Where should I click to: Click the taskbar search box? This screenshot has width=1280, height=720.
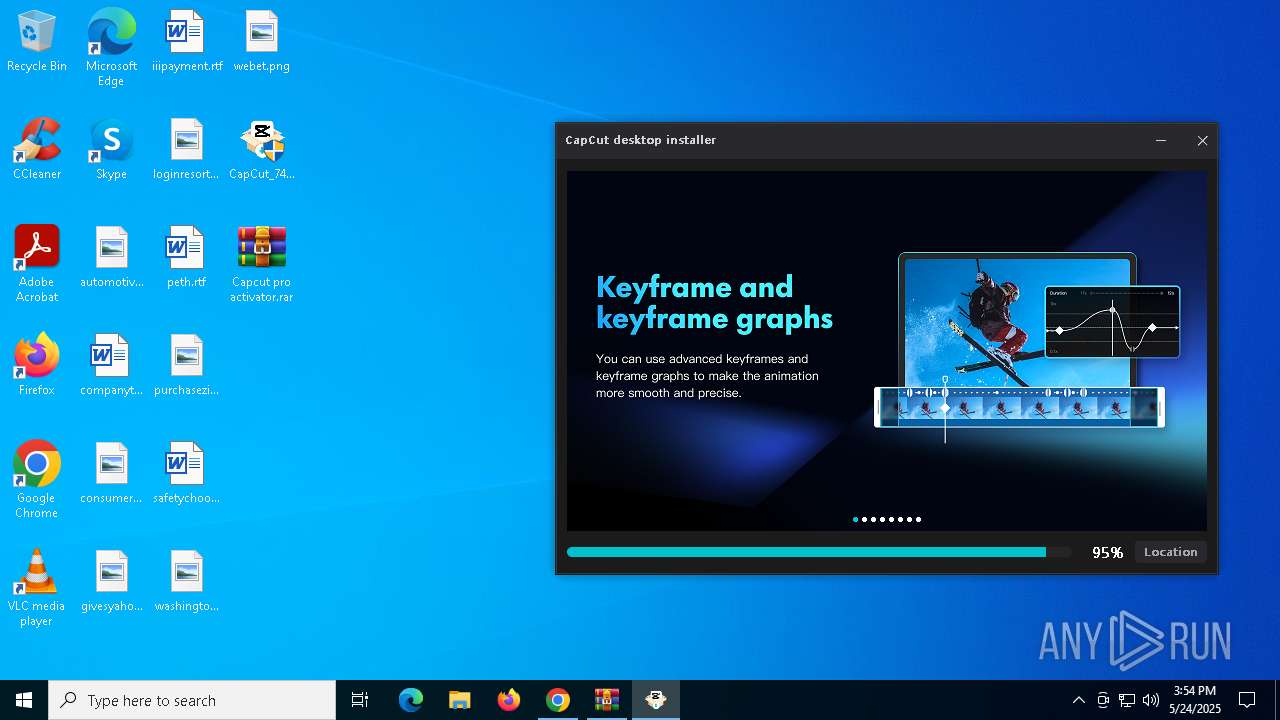click(192, 700)
